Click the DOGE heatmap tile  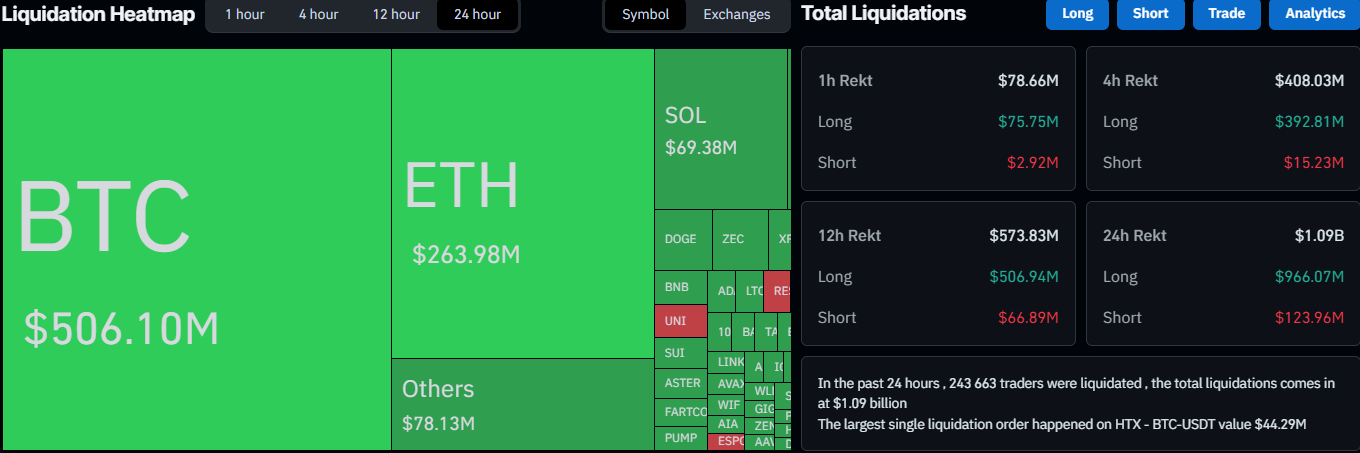click(x=682, y=240)
